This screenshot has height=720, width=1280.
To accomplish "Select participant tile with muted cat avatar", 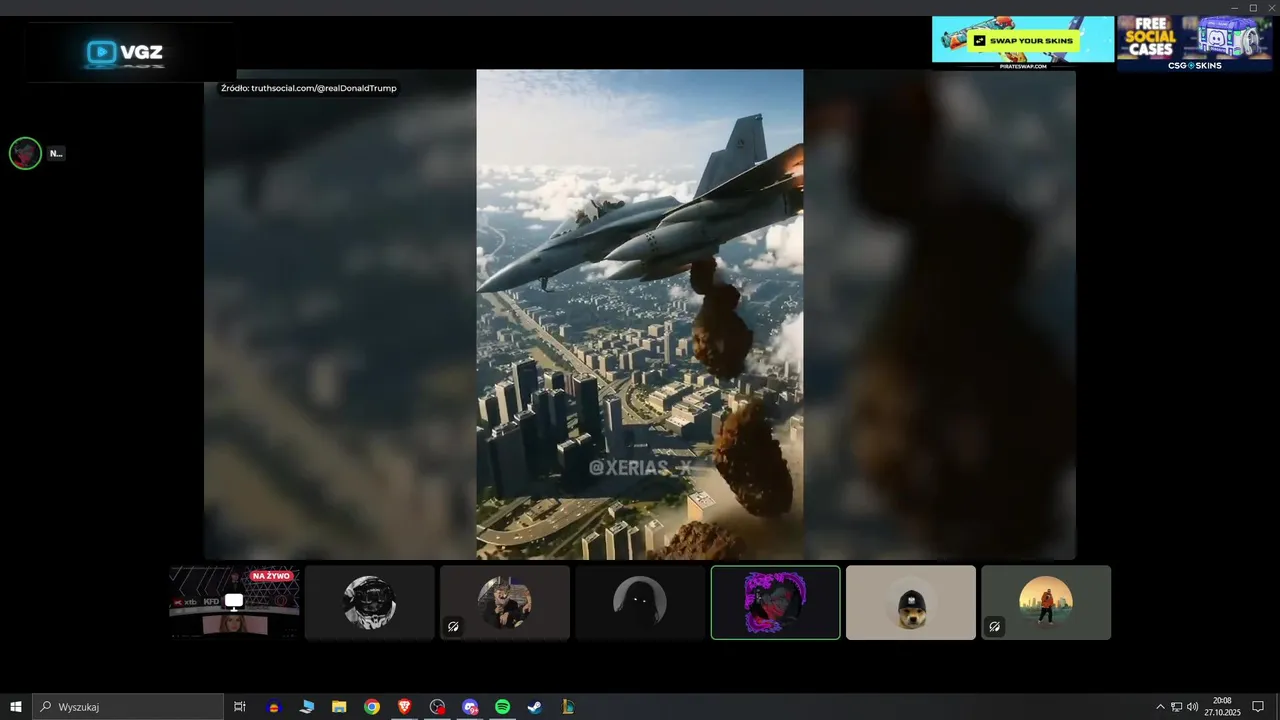I will [505, 602].
